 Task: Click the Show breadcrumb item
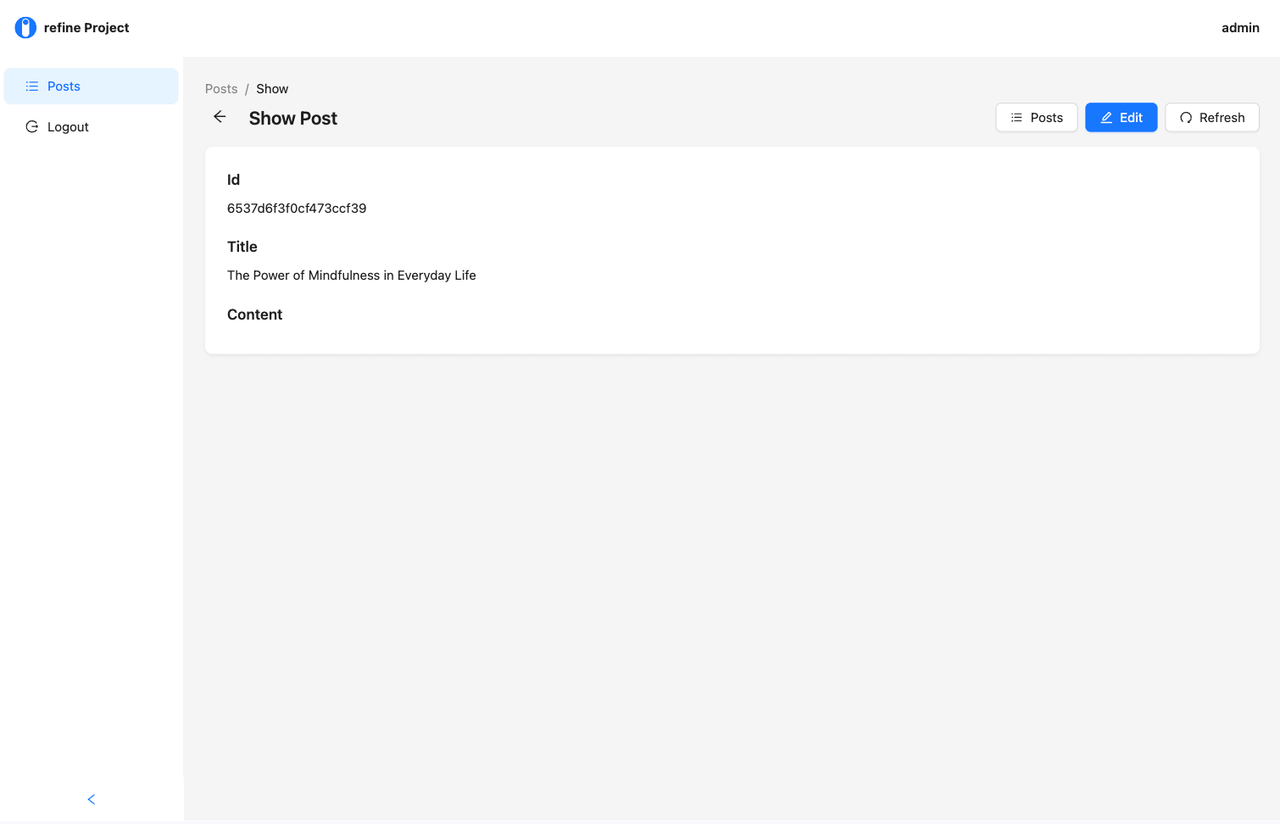coord(272,89)
